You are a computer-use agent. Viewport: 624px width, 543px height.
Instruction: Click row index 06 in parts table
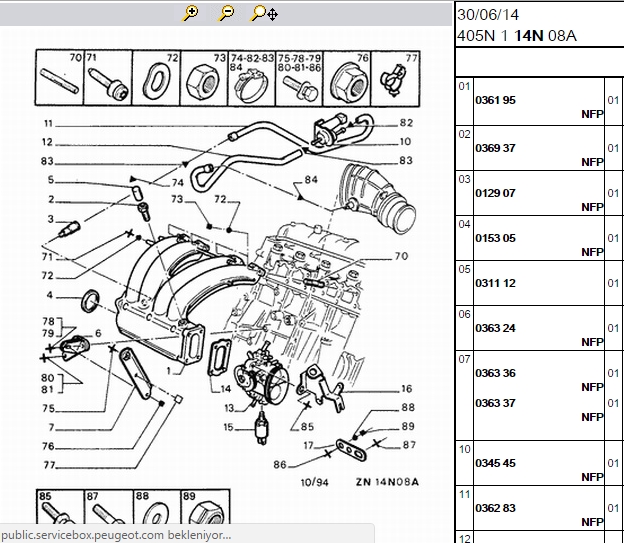coord(464,314)
